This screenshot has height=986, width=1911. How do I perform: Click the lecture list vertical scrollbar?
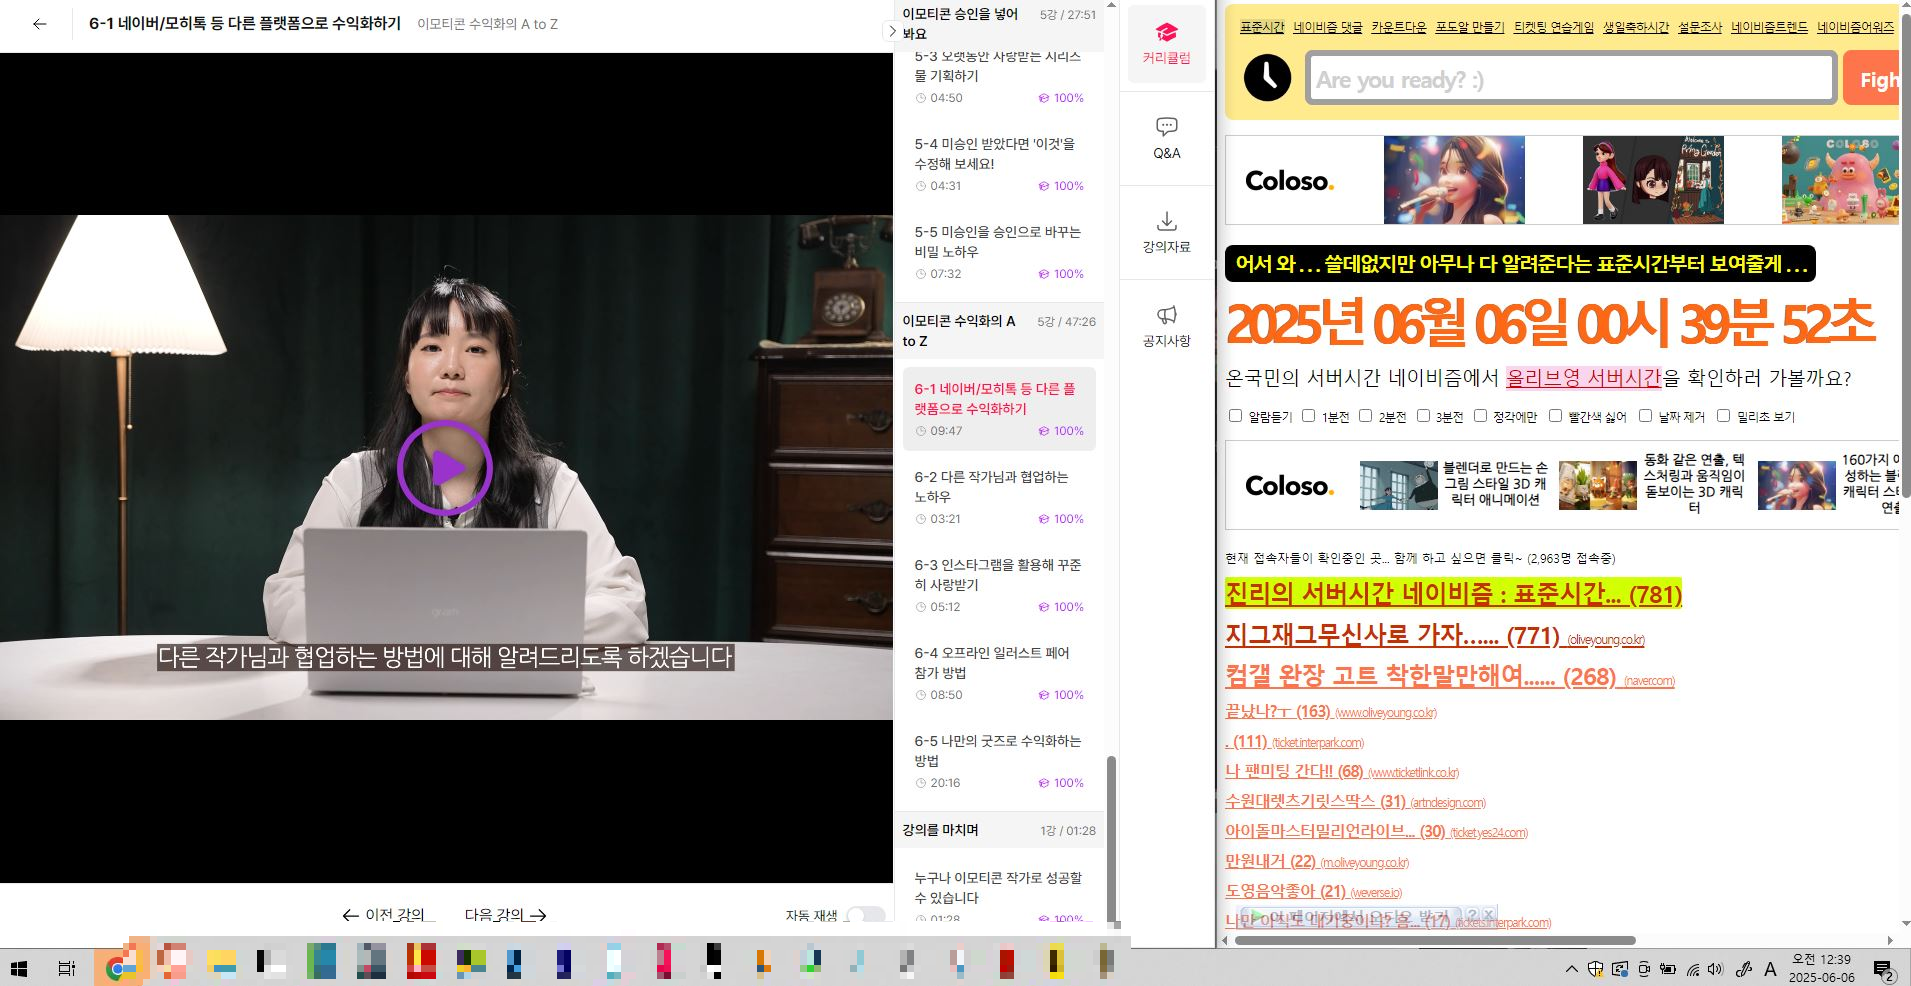tap(1110, 838)
